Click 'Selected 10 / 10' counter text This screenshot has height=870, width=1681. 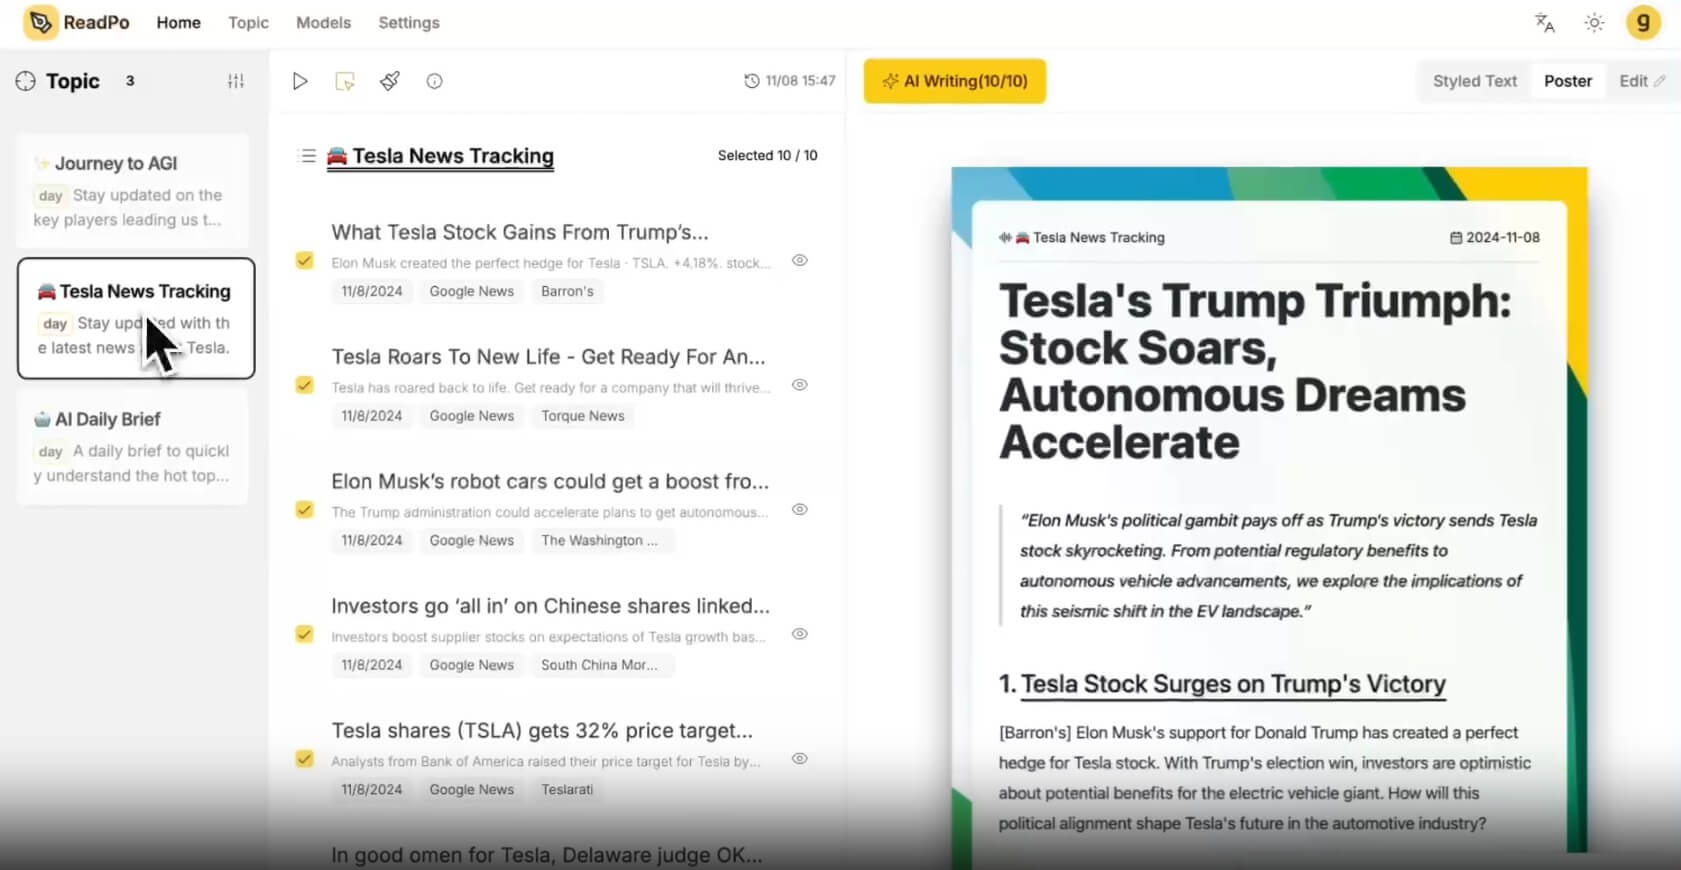(768, 156)
